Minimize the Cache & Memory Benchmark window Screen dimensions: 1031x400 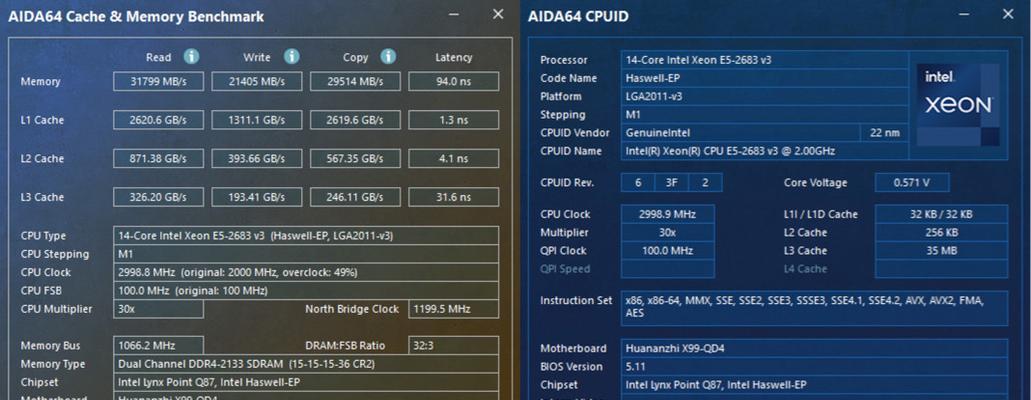454,14
